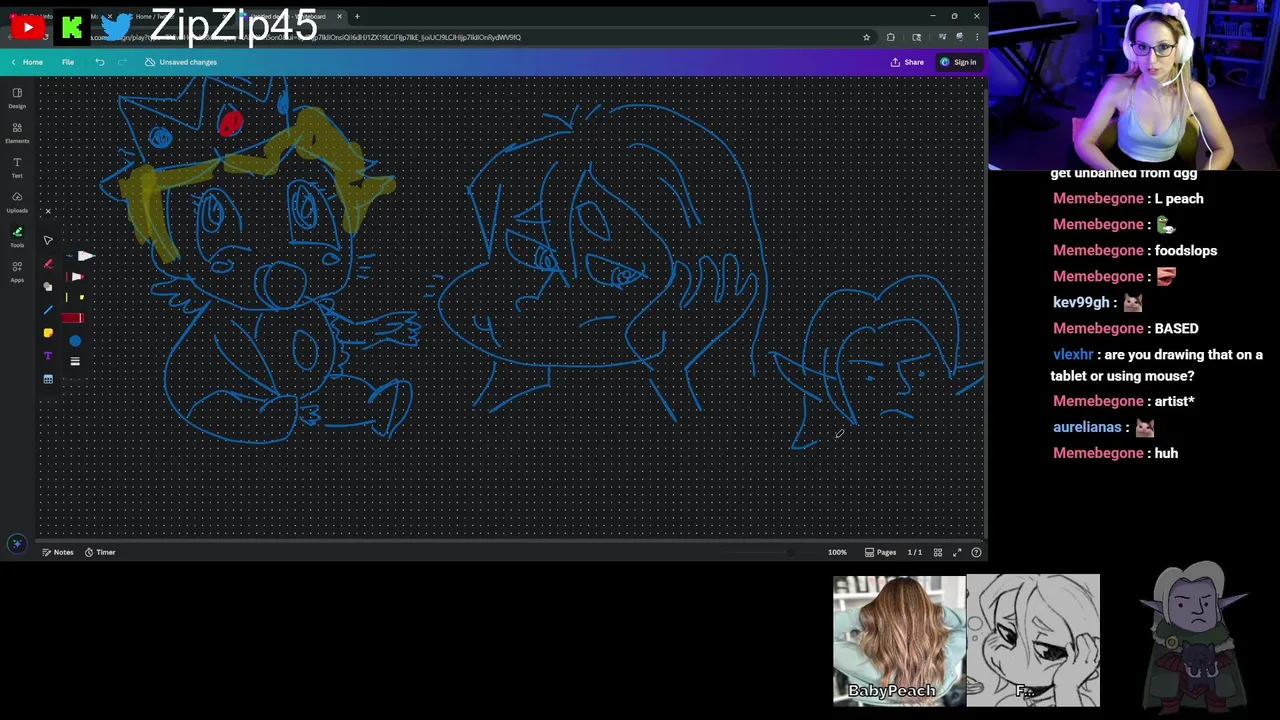This screenshot has height=720, width=1280.
Task: Open the Help question mark
Action: click(x=976, y=552)
